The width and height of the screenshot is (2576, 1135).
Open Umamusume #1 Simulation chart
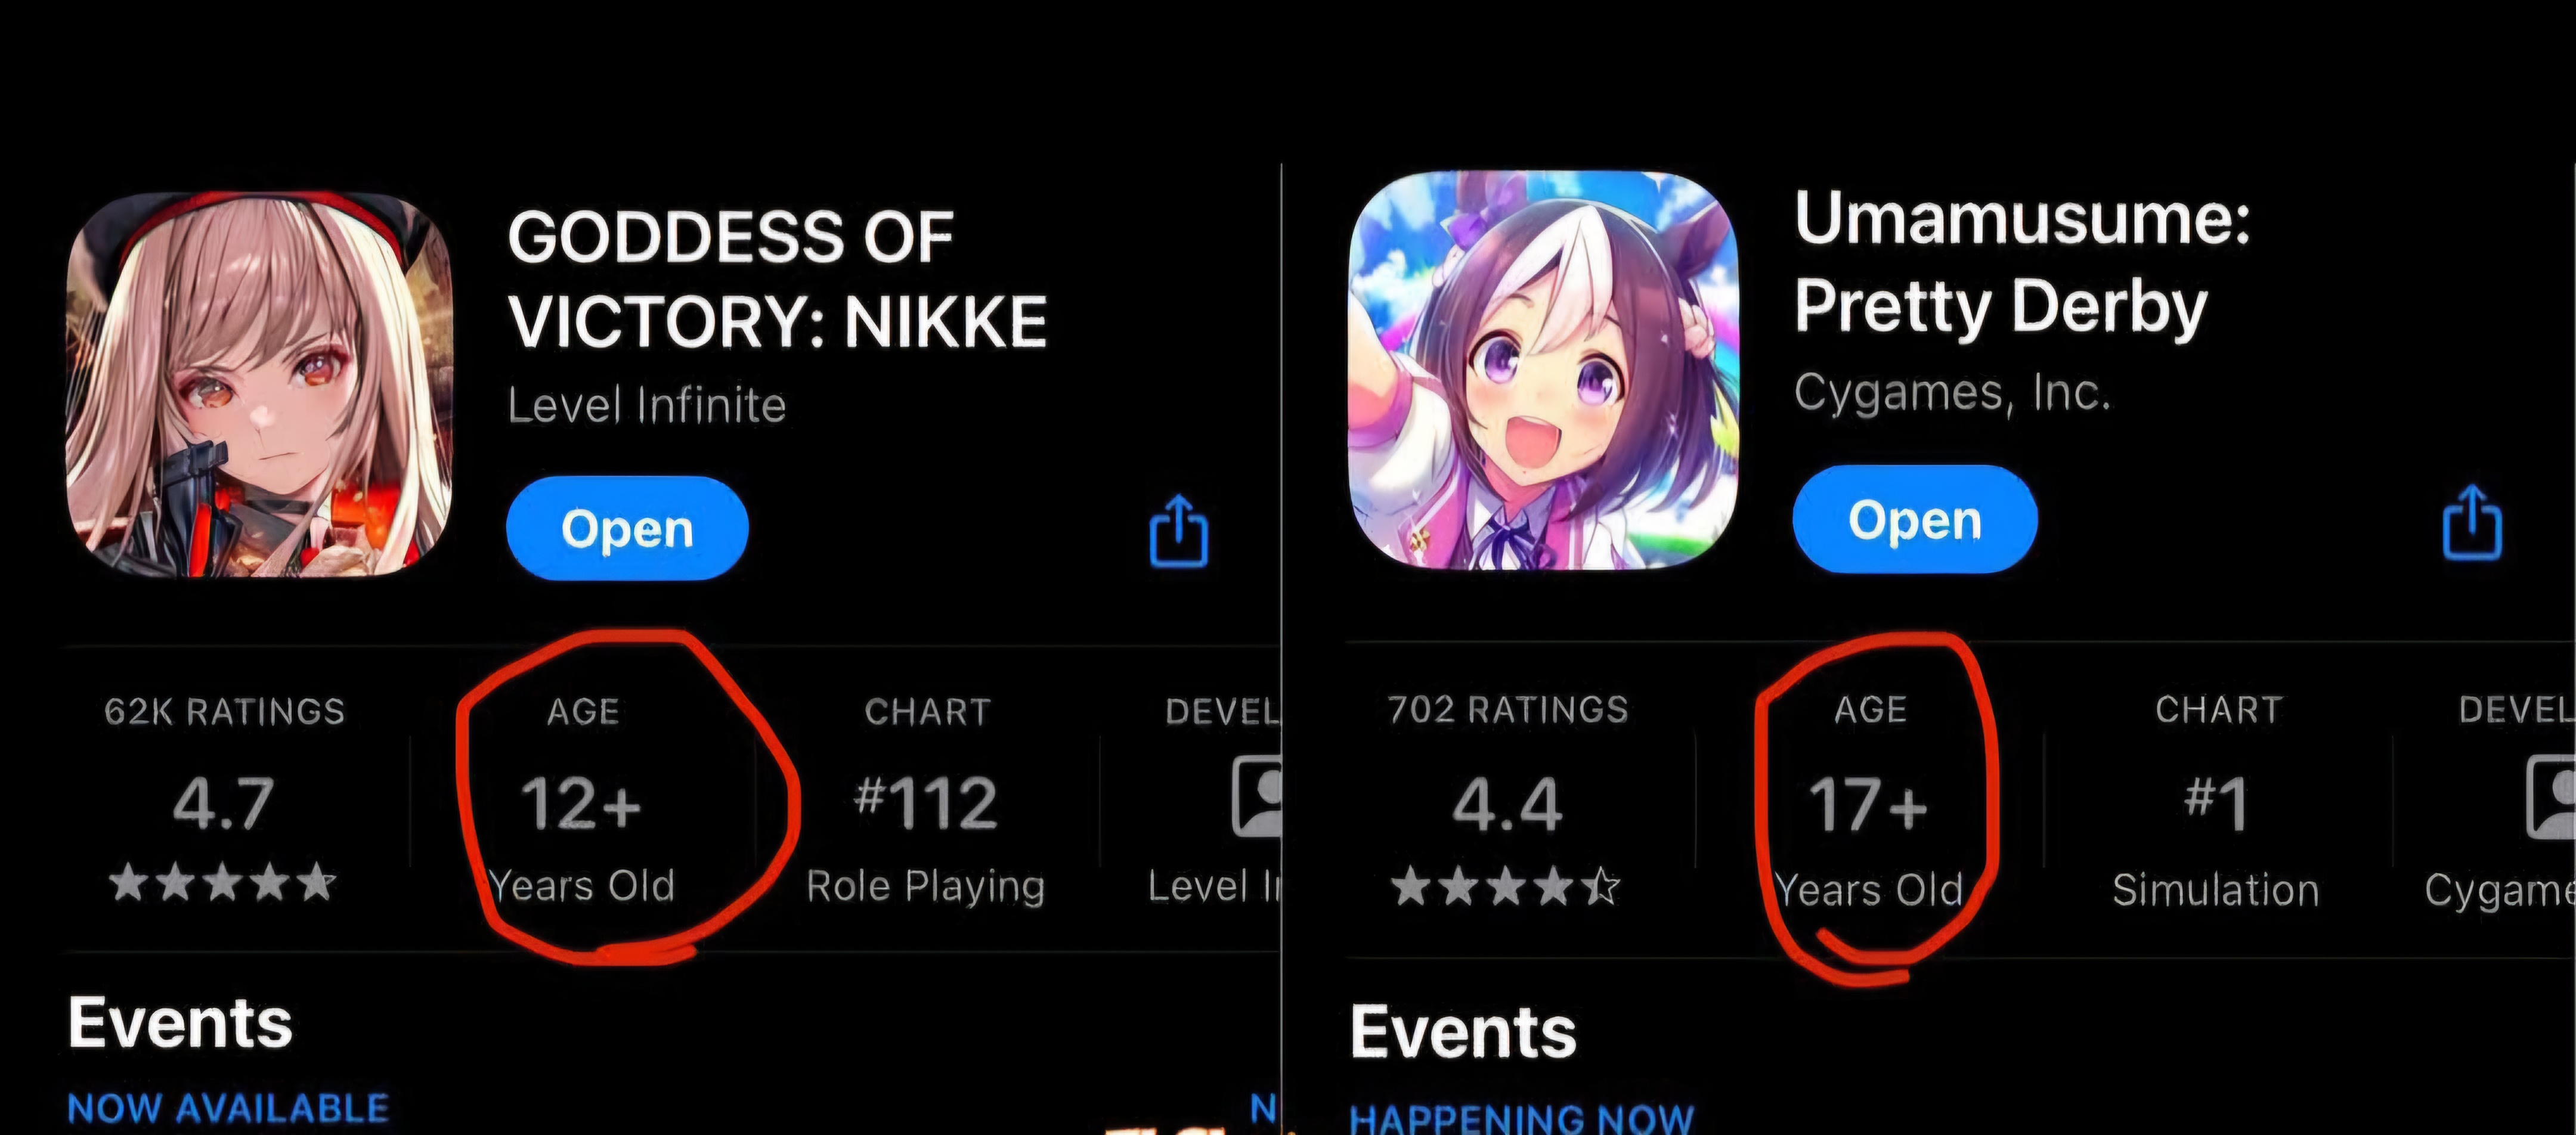(2216, 800)
